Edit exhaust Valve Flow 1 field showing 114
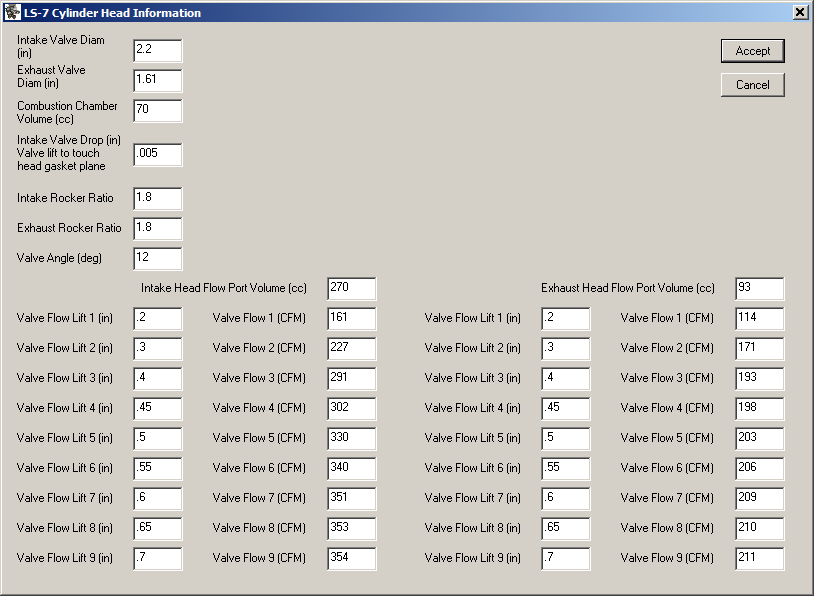The image size is (814, 596). pos(760,319)
